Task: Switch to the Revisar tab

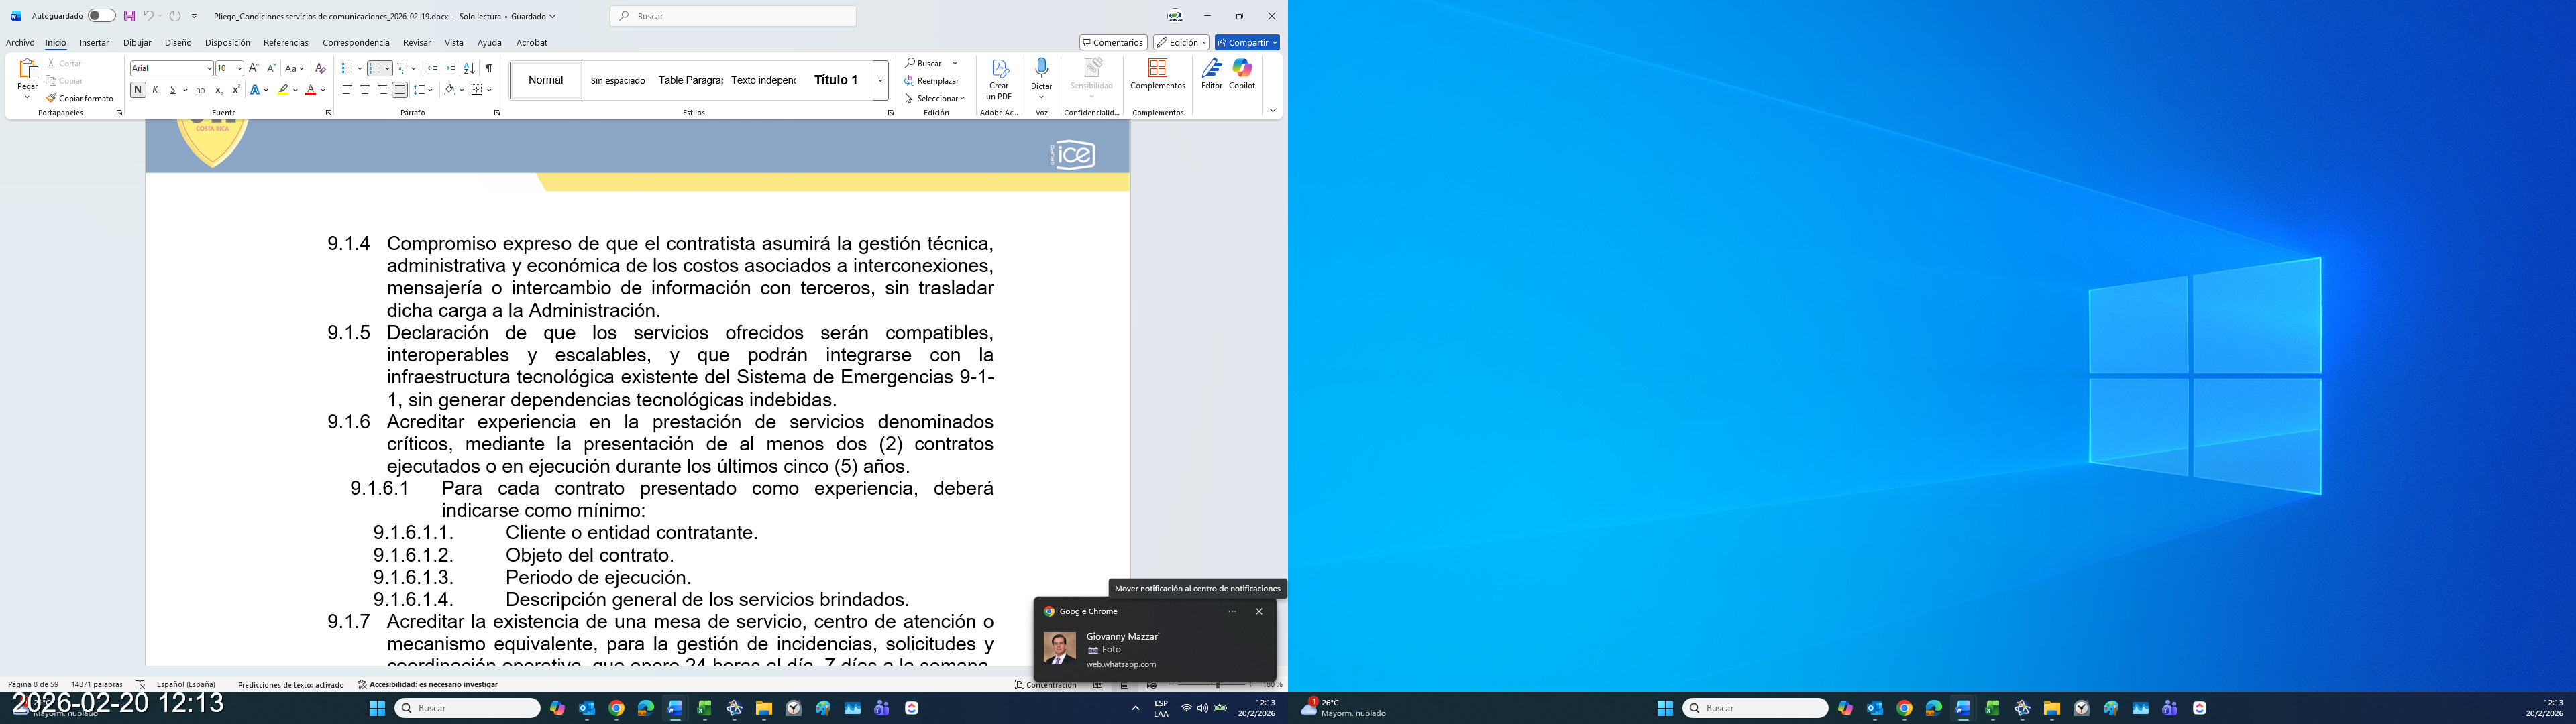Action: tap(416, 42)
